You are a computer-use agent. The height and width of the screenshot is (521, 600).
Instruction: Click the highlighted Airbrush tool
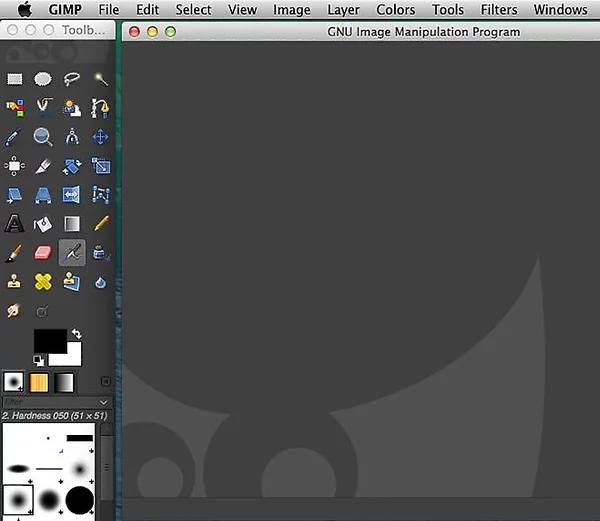point(72,252)
